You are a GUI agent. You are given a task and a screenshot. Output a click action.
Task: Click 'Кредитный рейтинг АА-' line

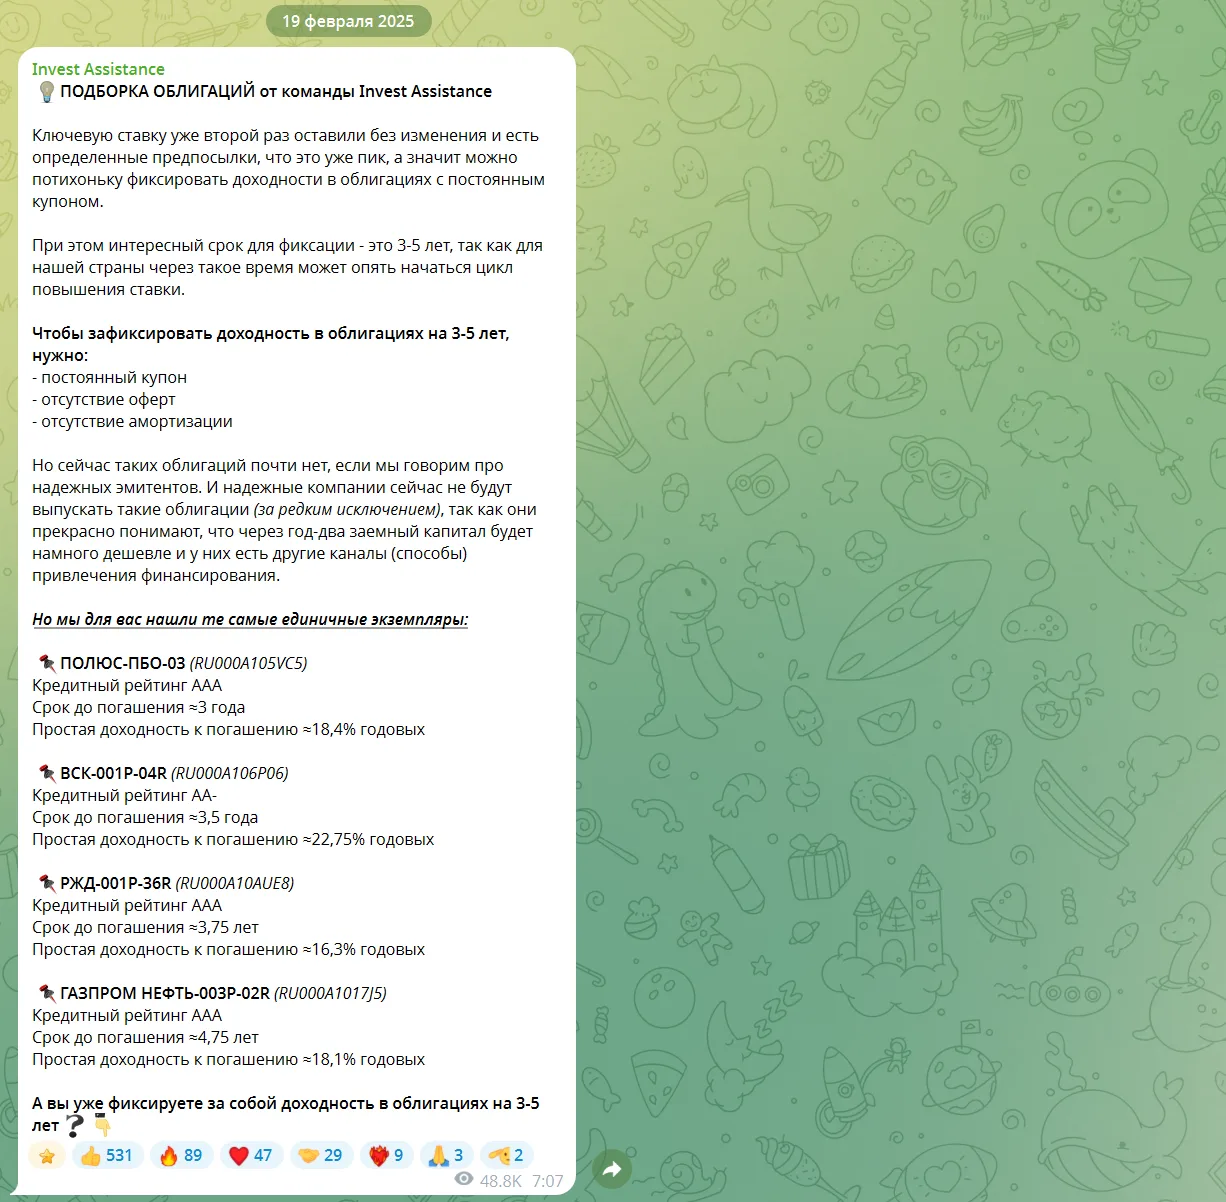tap(124, 795)
